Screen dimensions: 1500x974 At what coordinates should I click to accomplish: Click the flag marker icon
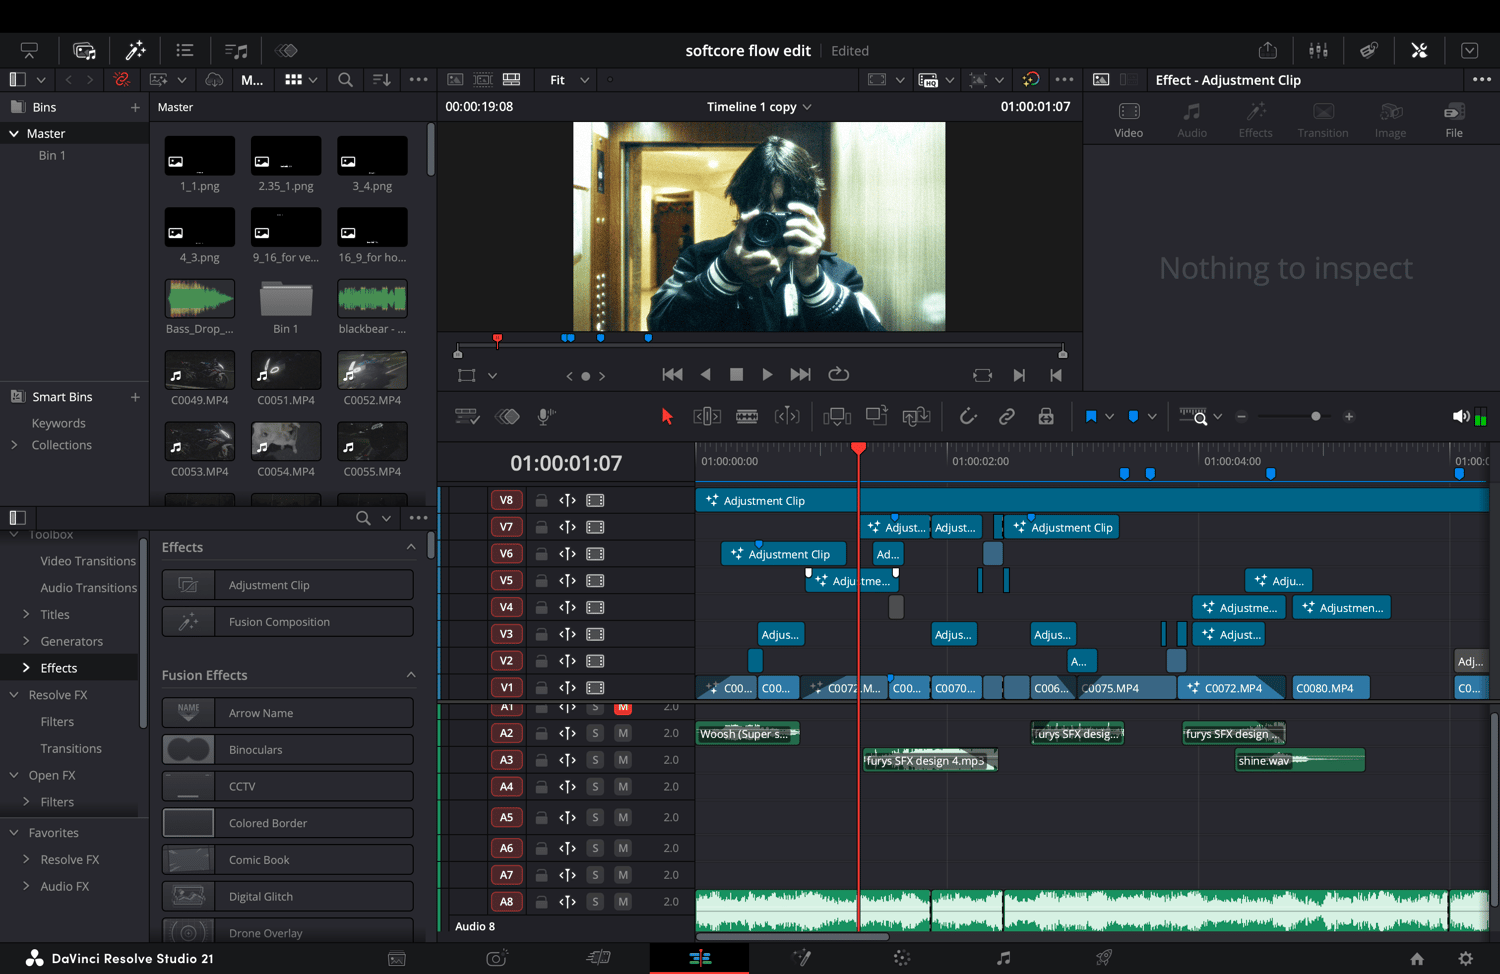[x=1091, y=417]
